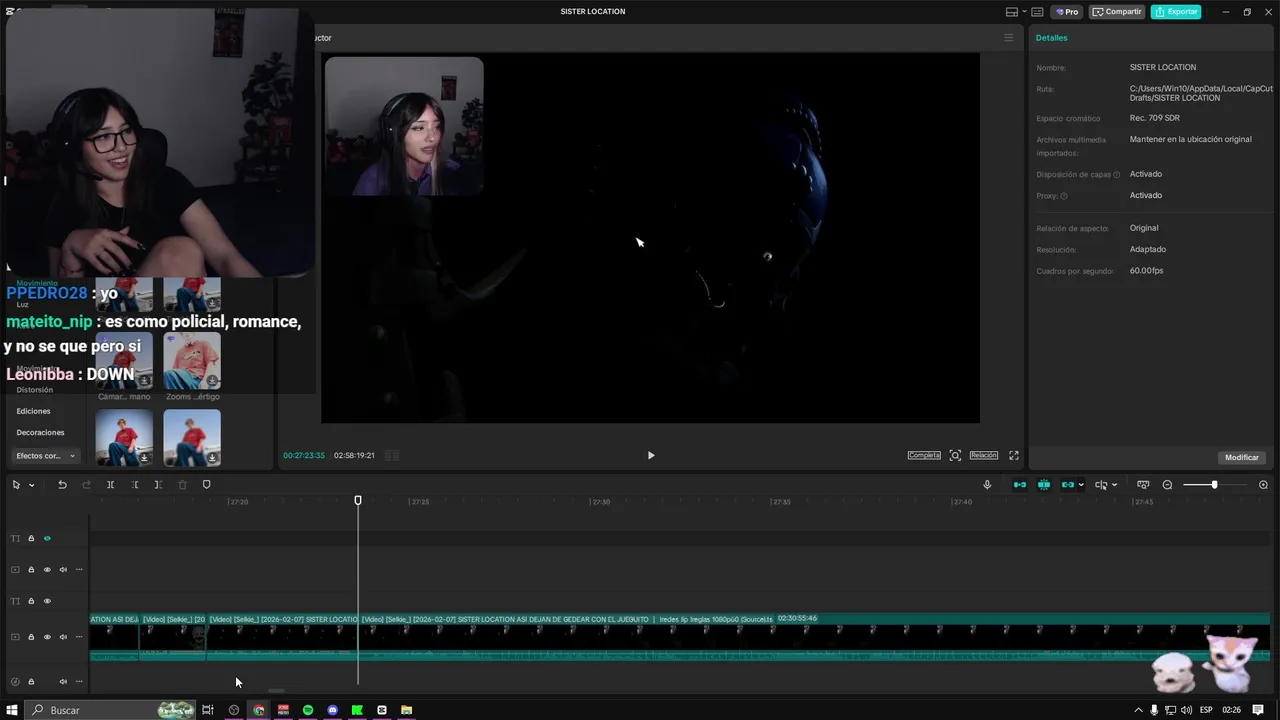Select the pointer selection tool in timeline toolbar
Viewport: 1280px width, 720px height.
[16, 485]
